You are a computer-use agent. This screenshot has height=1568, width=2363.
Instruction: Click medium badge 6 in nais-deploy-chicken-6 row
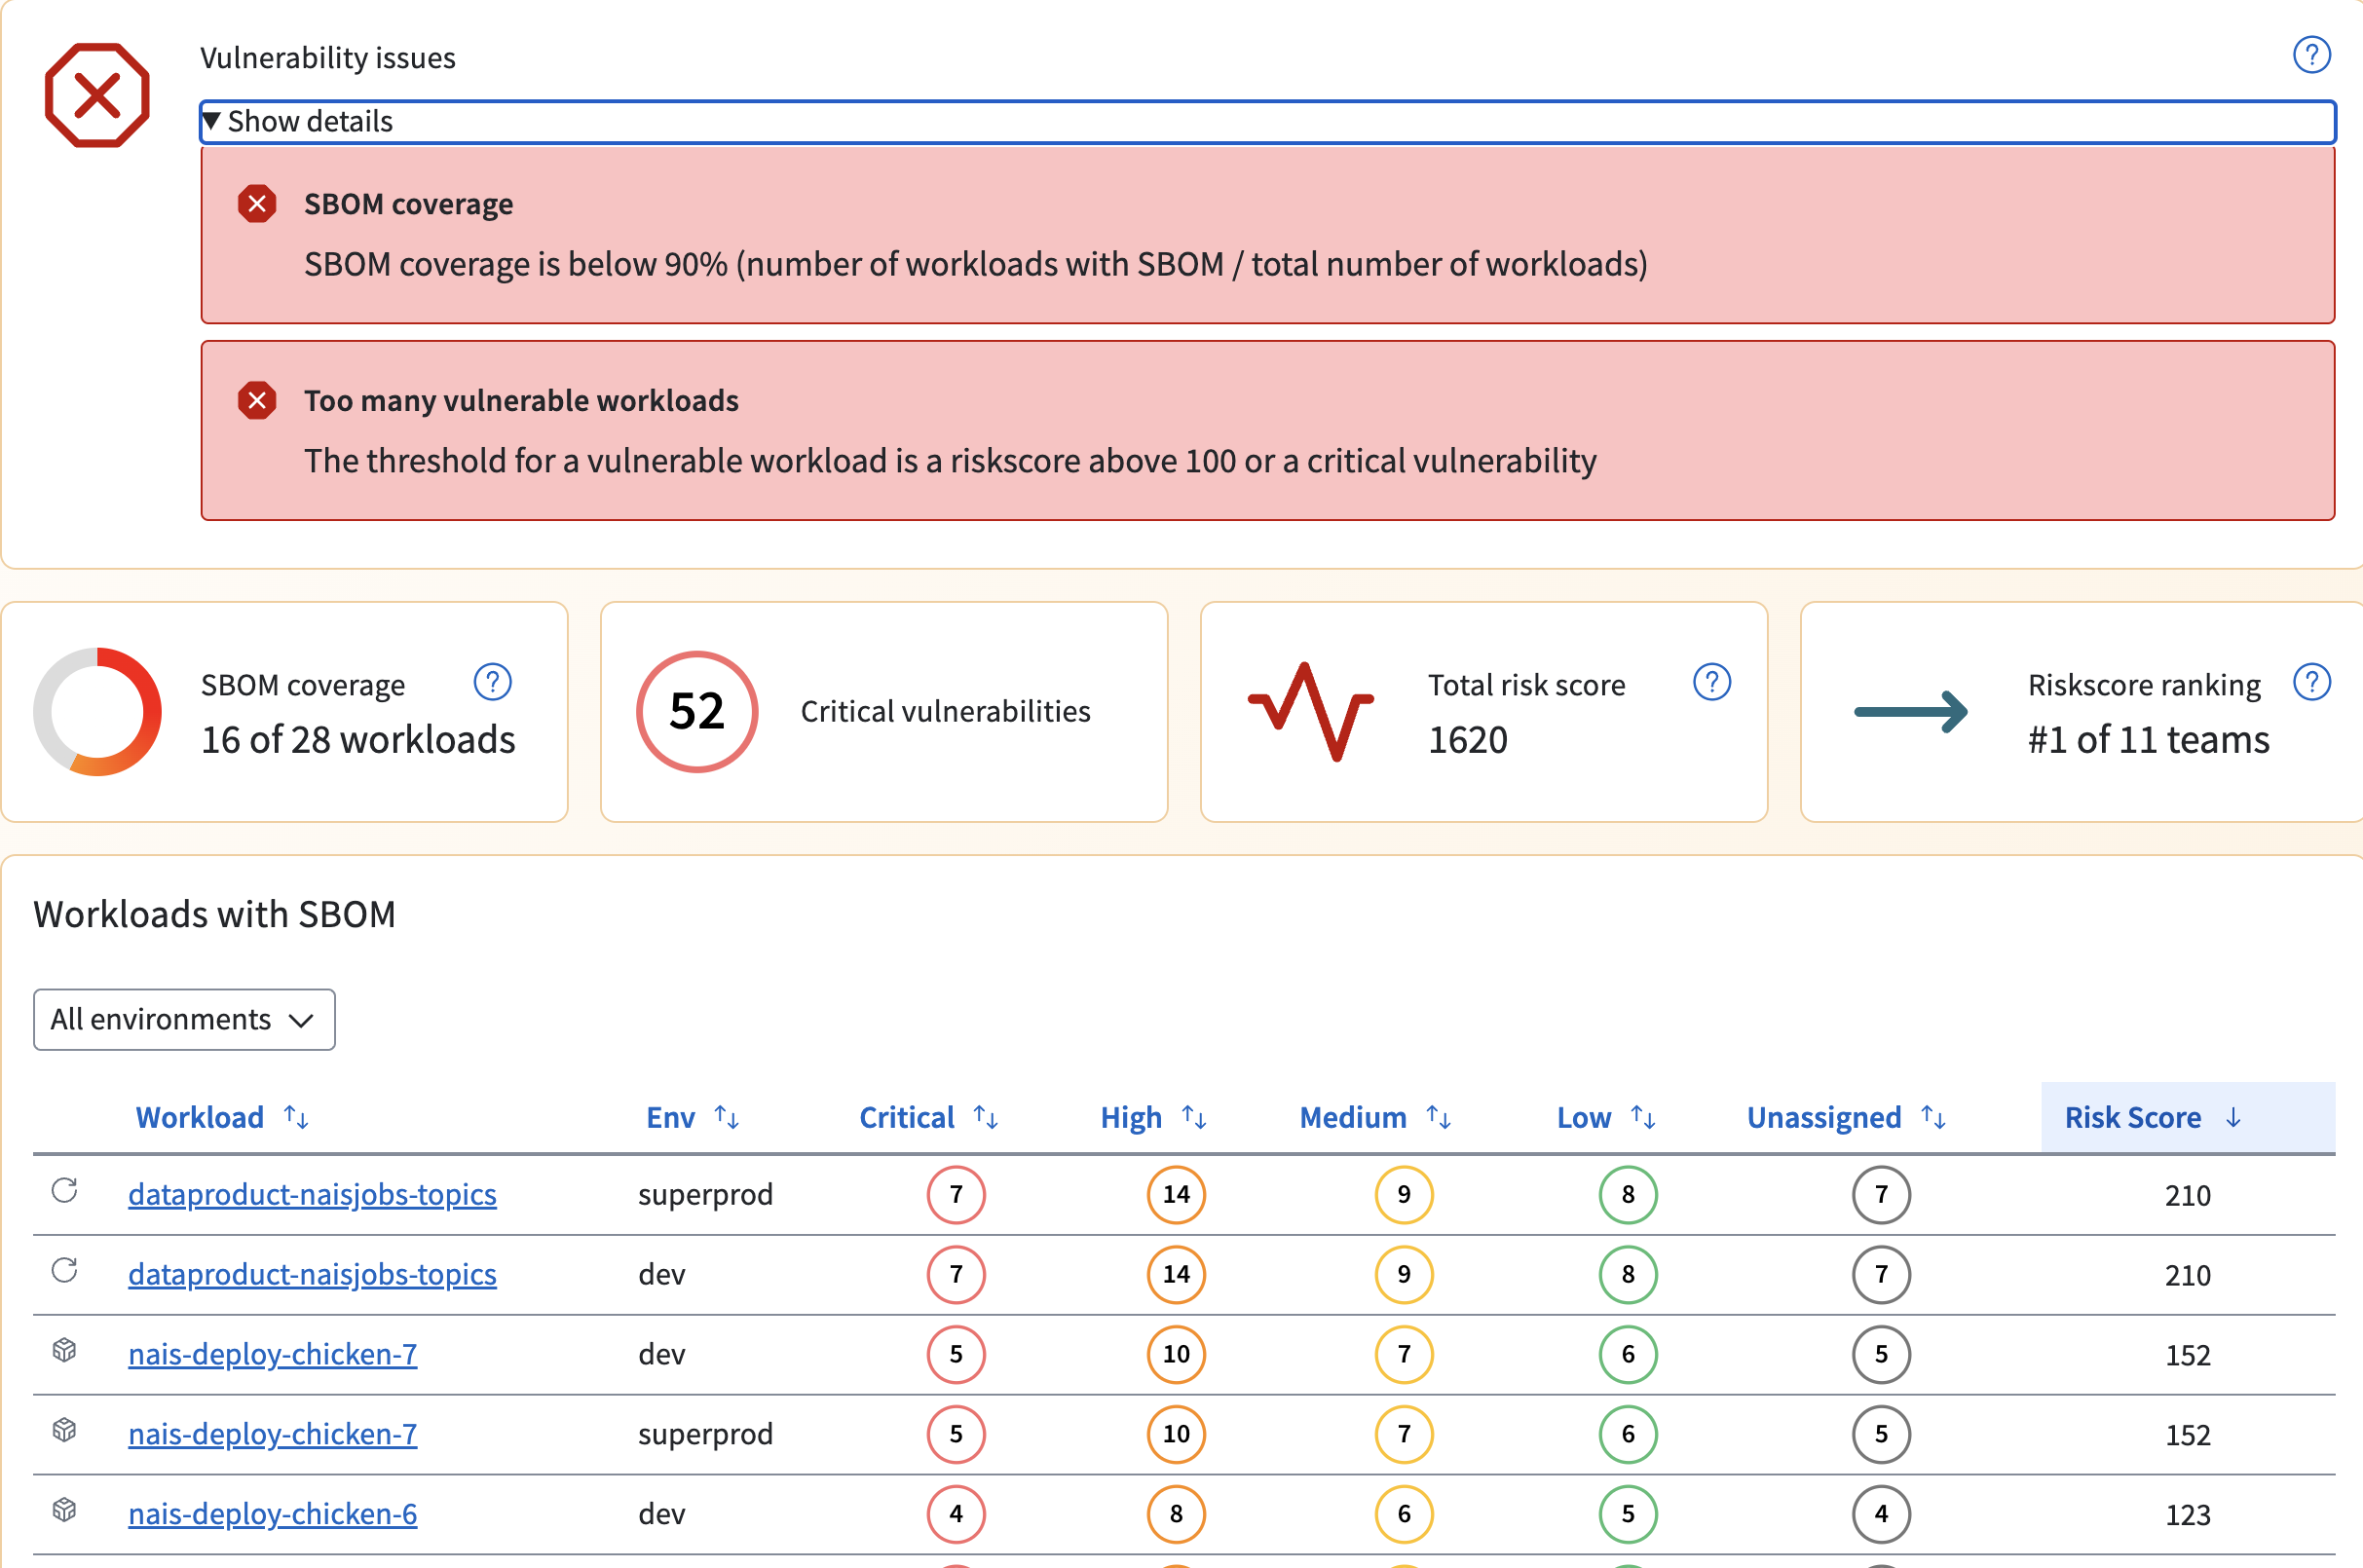click(x=1404, y=1514)
